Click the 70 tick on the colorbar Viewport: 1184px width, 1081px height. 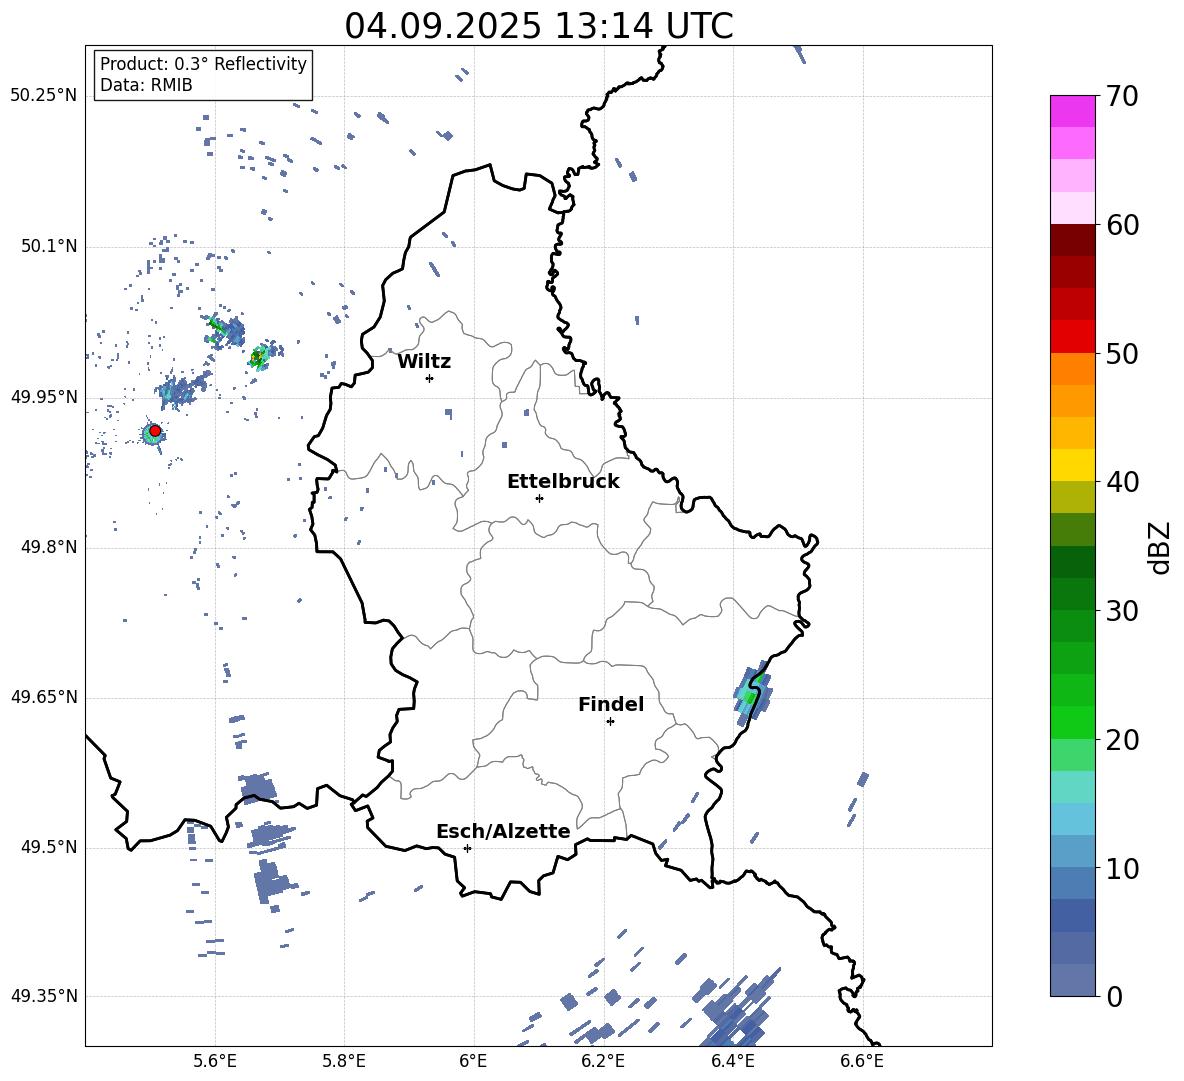click(x=1122, y=97)
